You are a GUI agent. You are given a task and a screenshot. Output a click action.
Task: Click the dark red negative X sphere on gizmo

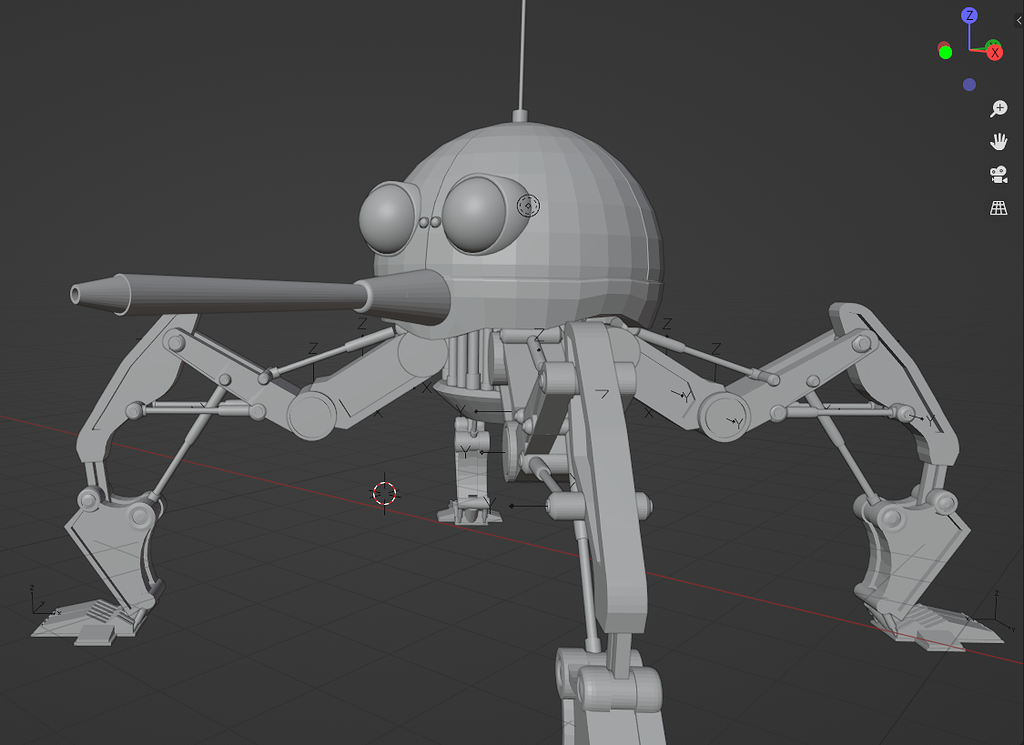pos(941,44)
